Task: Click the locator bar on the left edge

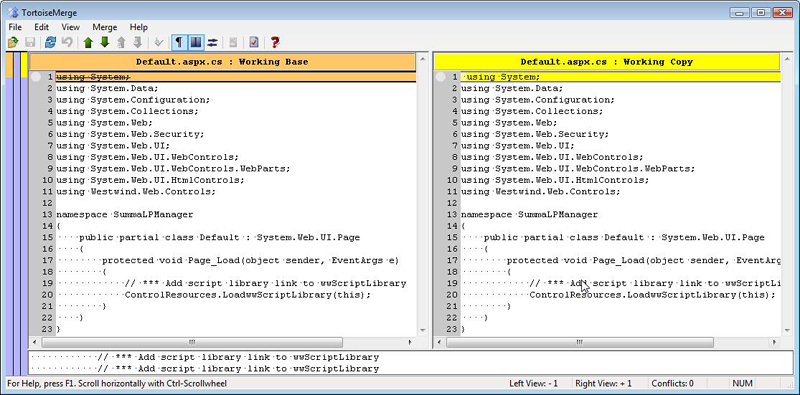Action: [x=17, y=213]
